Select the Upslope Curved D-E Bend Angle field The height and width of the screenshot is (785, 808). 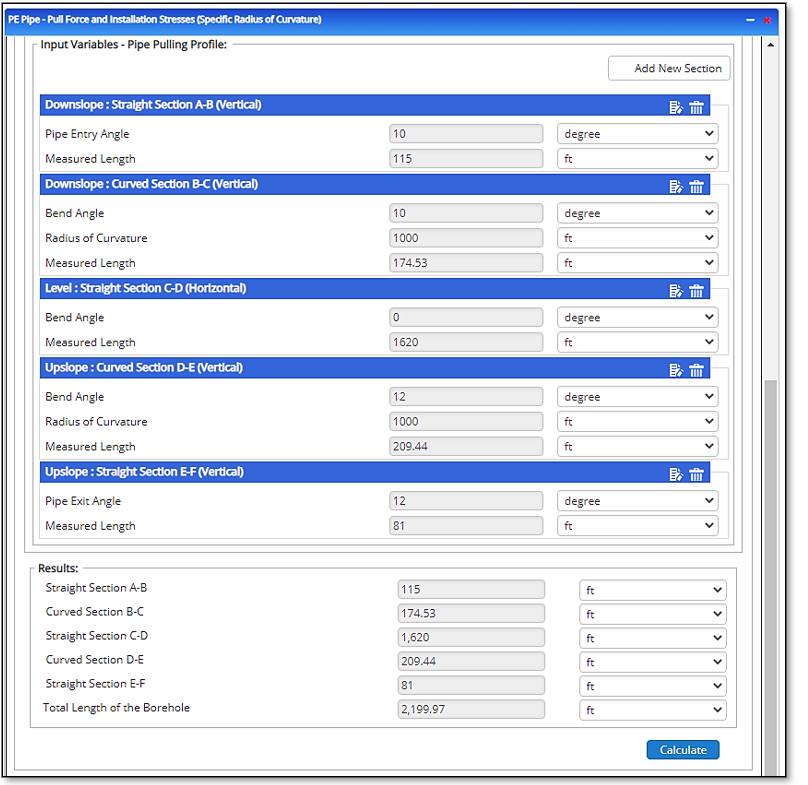point(466,397)
